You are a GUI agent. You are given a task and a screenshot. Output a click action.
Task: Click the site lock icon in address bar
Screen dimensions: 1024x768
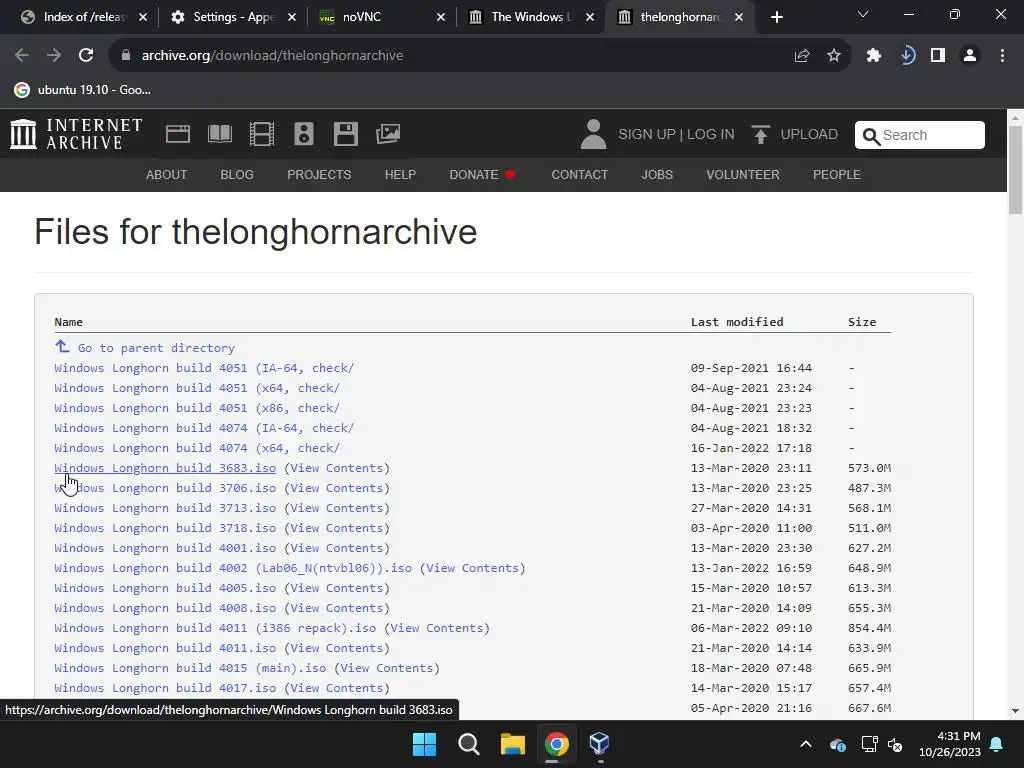[x=126, y=56]
